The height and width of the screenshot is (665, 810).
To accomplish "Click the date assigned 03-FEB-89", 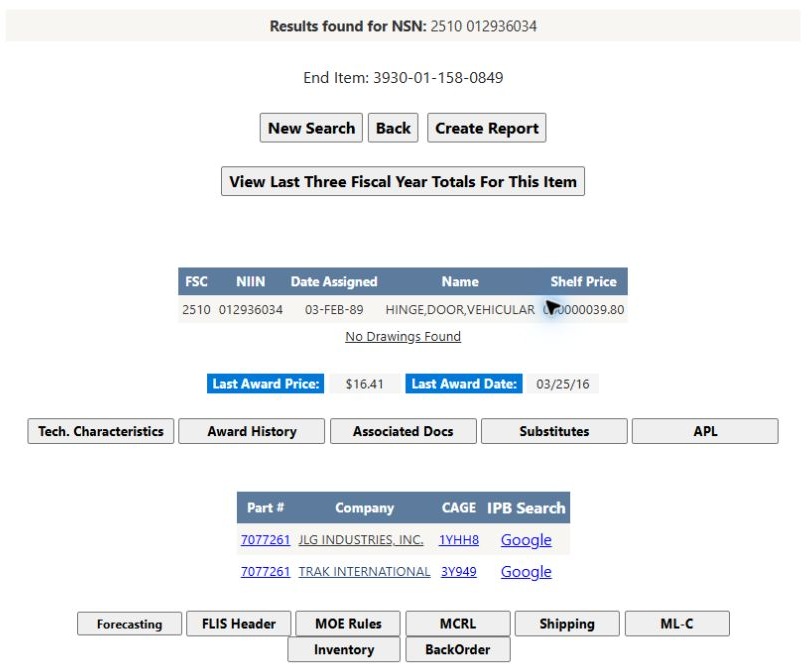I will [x=334, y=310].
